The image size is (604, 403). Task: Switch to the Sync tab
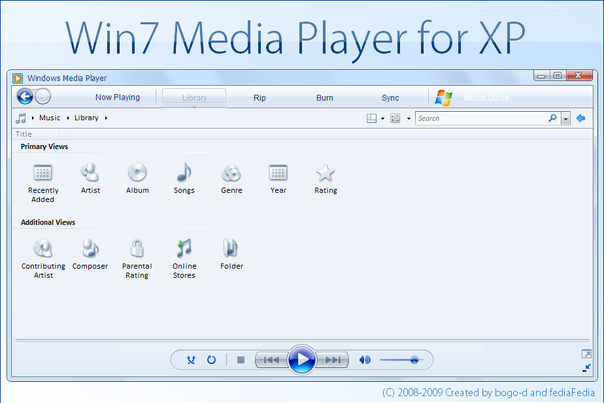(x=390, y=98)
